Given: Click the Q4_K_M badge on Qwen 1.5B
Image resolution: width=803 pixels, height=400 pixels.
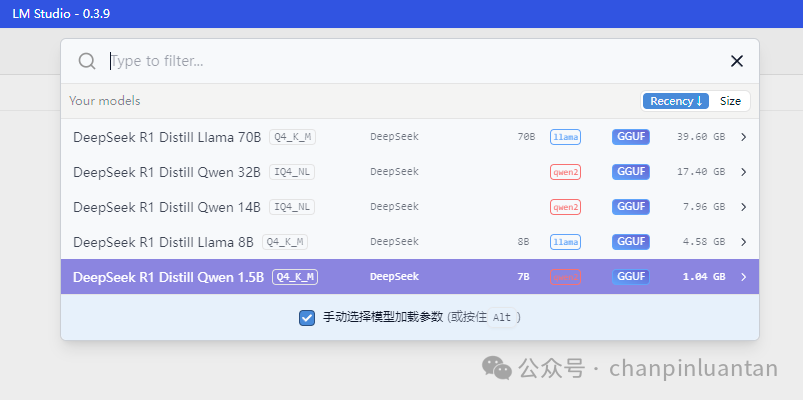Looking at the screenshot, I should pyautogui.click(x=295, y=277).
